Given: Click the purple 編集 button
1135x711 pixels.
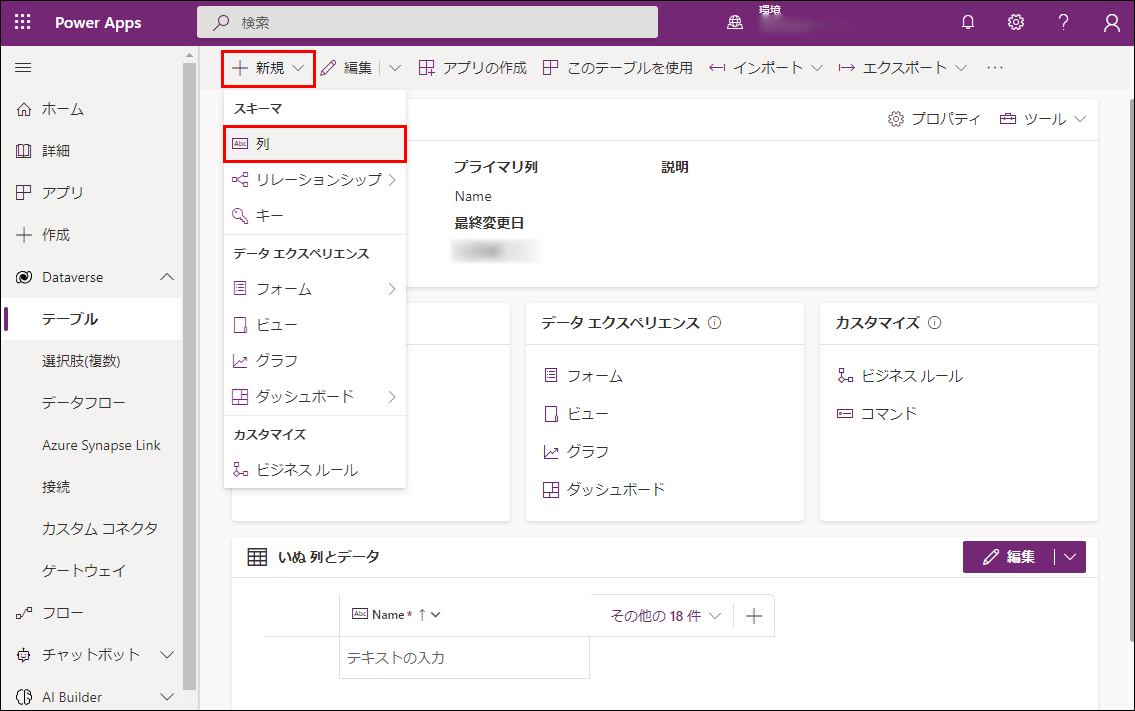Looking at the screenshot, I should (x=1008, y=557).
